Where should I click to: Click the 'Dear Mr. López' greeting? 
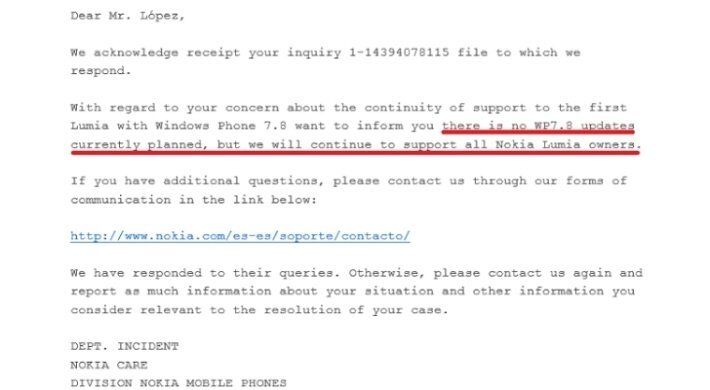128,16
